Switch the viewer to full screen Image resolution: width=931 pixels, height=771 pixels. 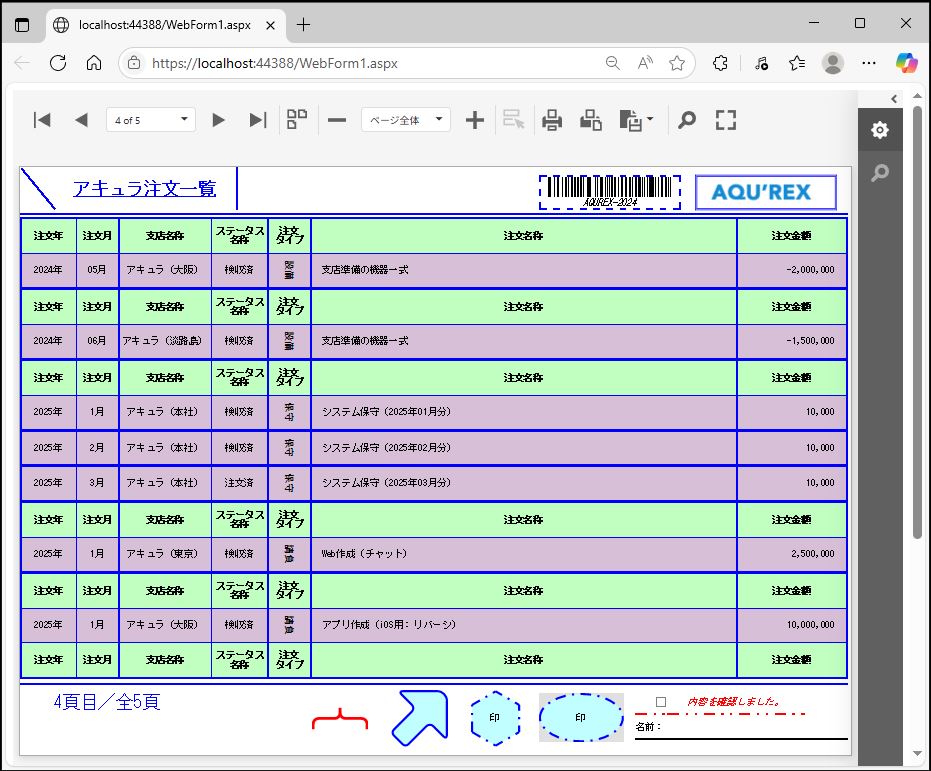(x=726, y=120)
